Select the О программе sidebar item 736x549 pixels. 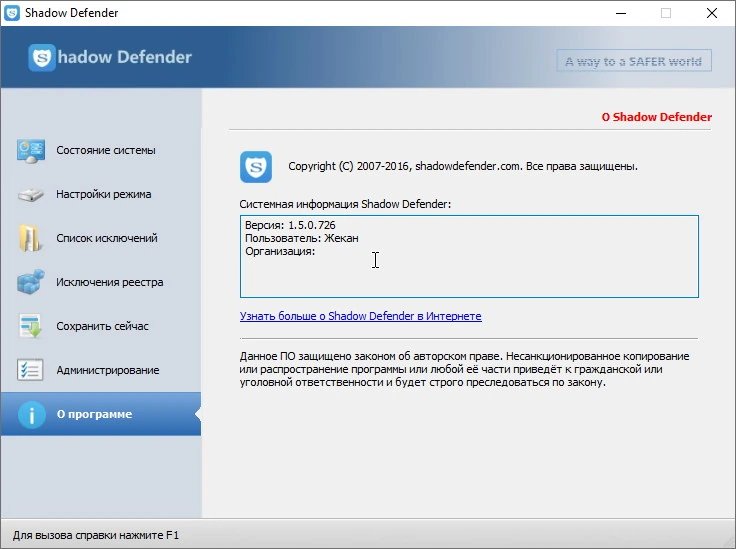[x=101, y=414]
